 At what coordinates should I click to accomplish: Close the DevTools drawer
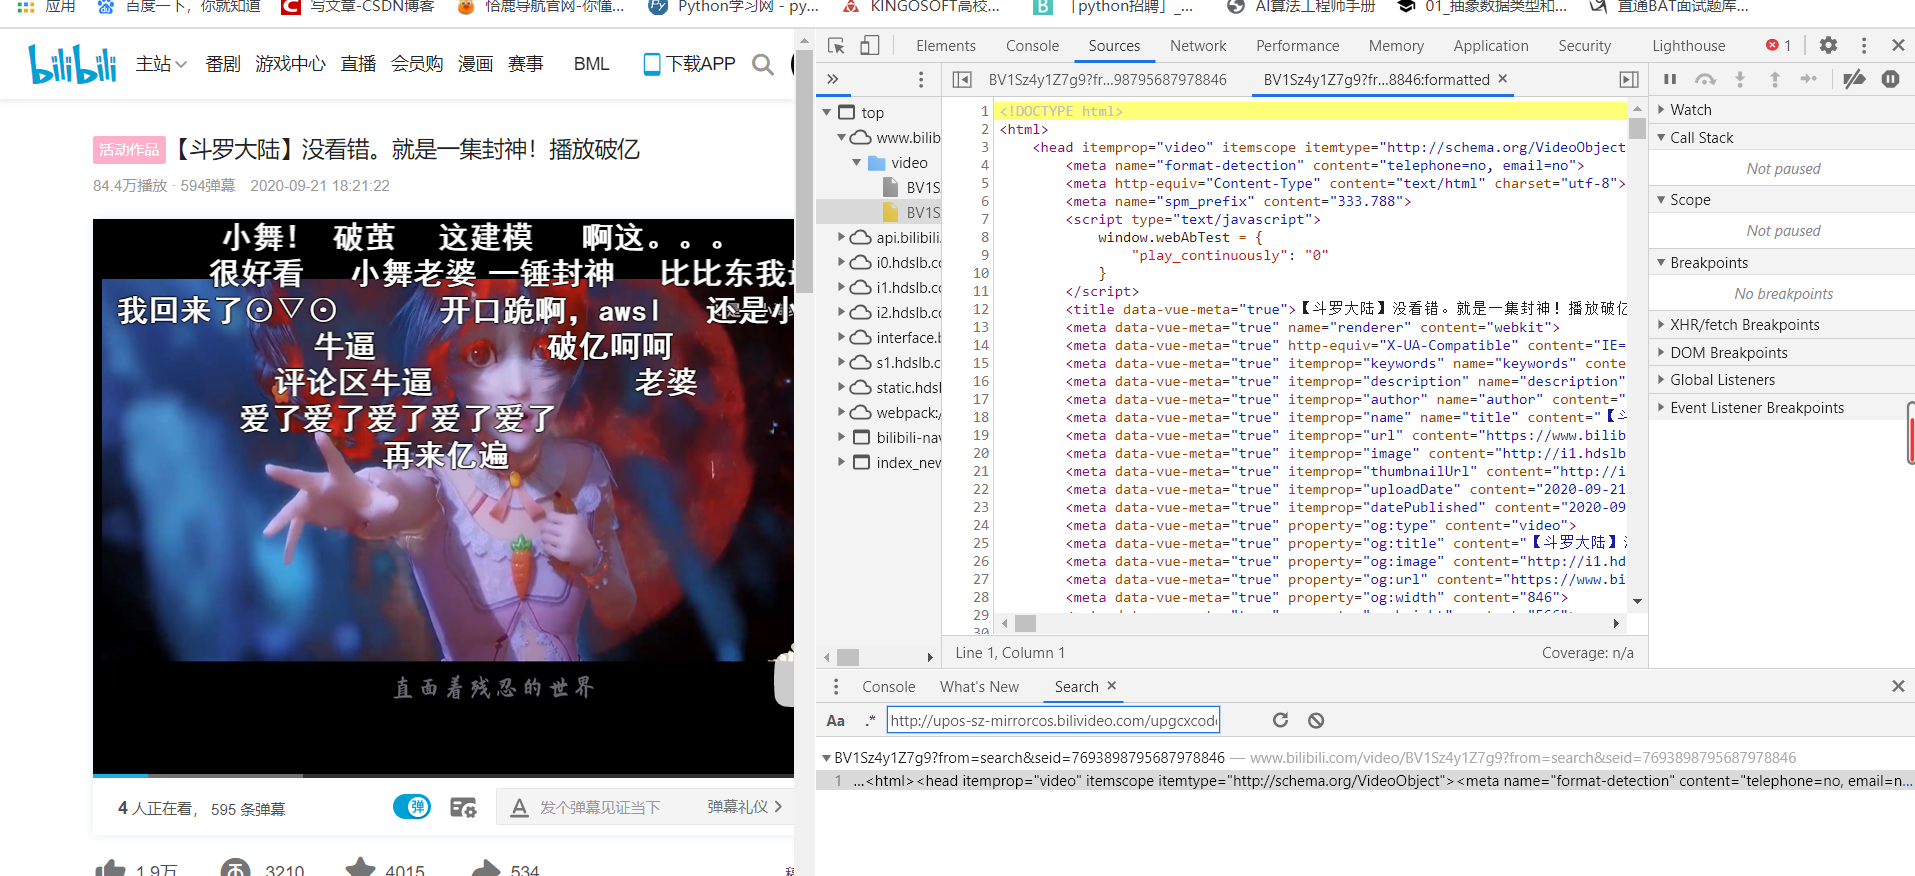tap(1898, 686)
